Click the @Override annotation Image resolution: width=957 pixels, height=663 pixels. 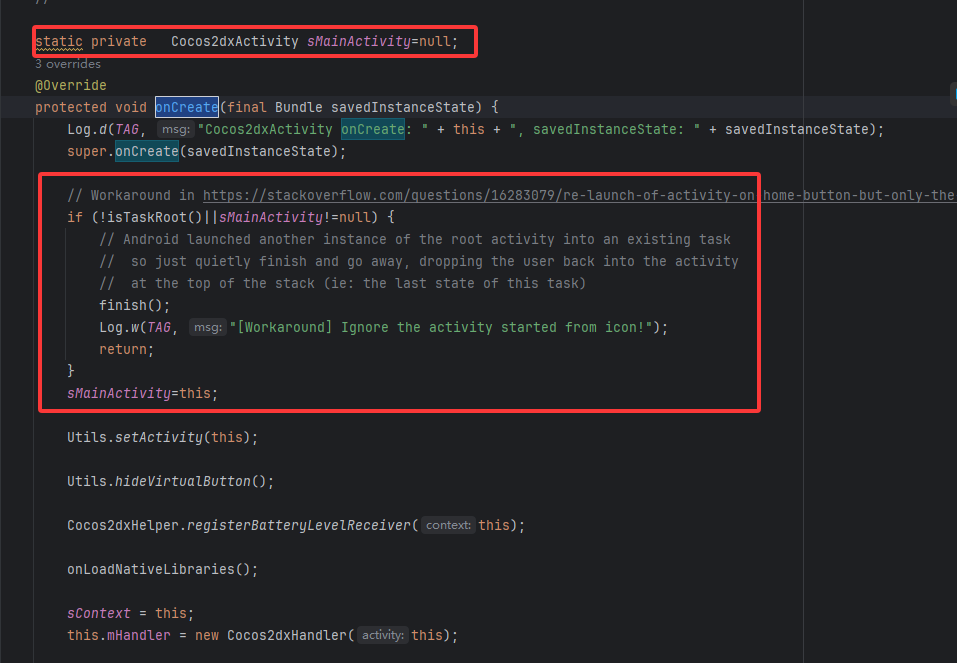coord(71,85)
